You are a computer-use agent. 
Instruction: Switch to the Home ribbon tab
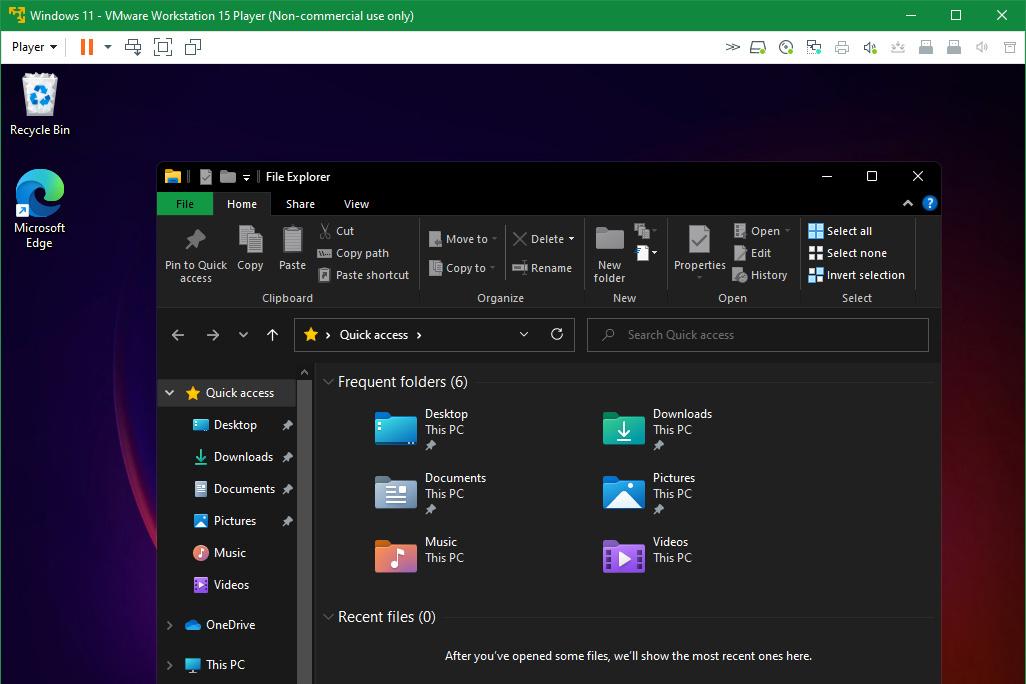coord(241,204)
